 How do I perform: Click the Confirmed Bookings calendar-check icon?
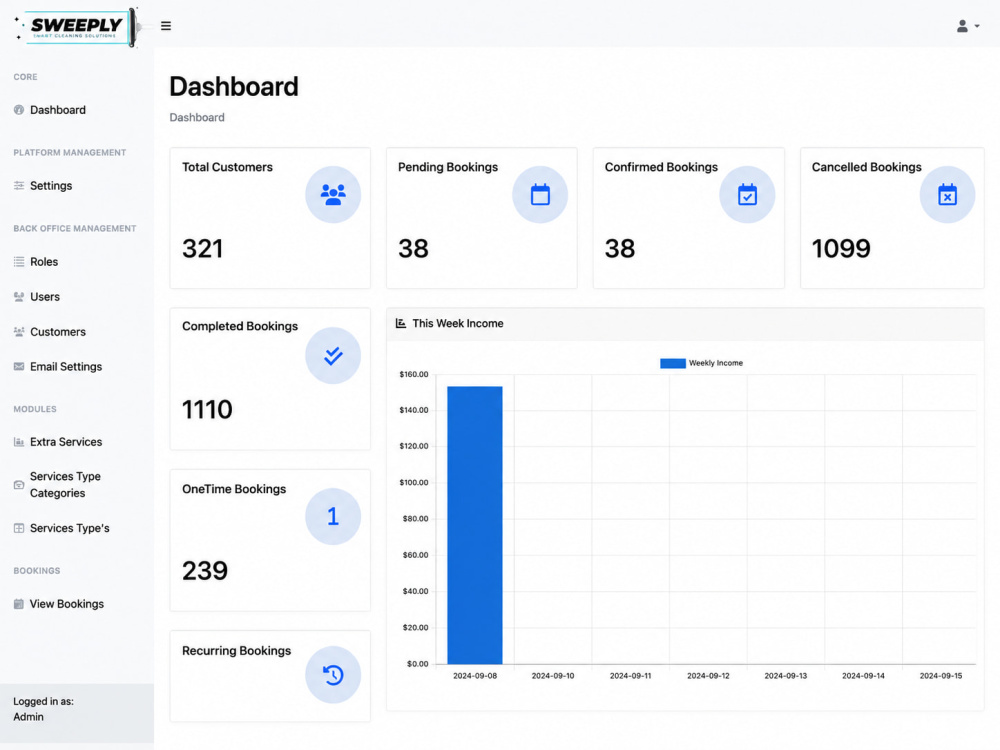tap(747, 195)
